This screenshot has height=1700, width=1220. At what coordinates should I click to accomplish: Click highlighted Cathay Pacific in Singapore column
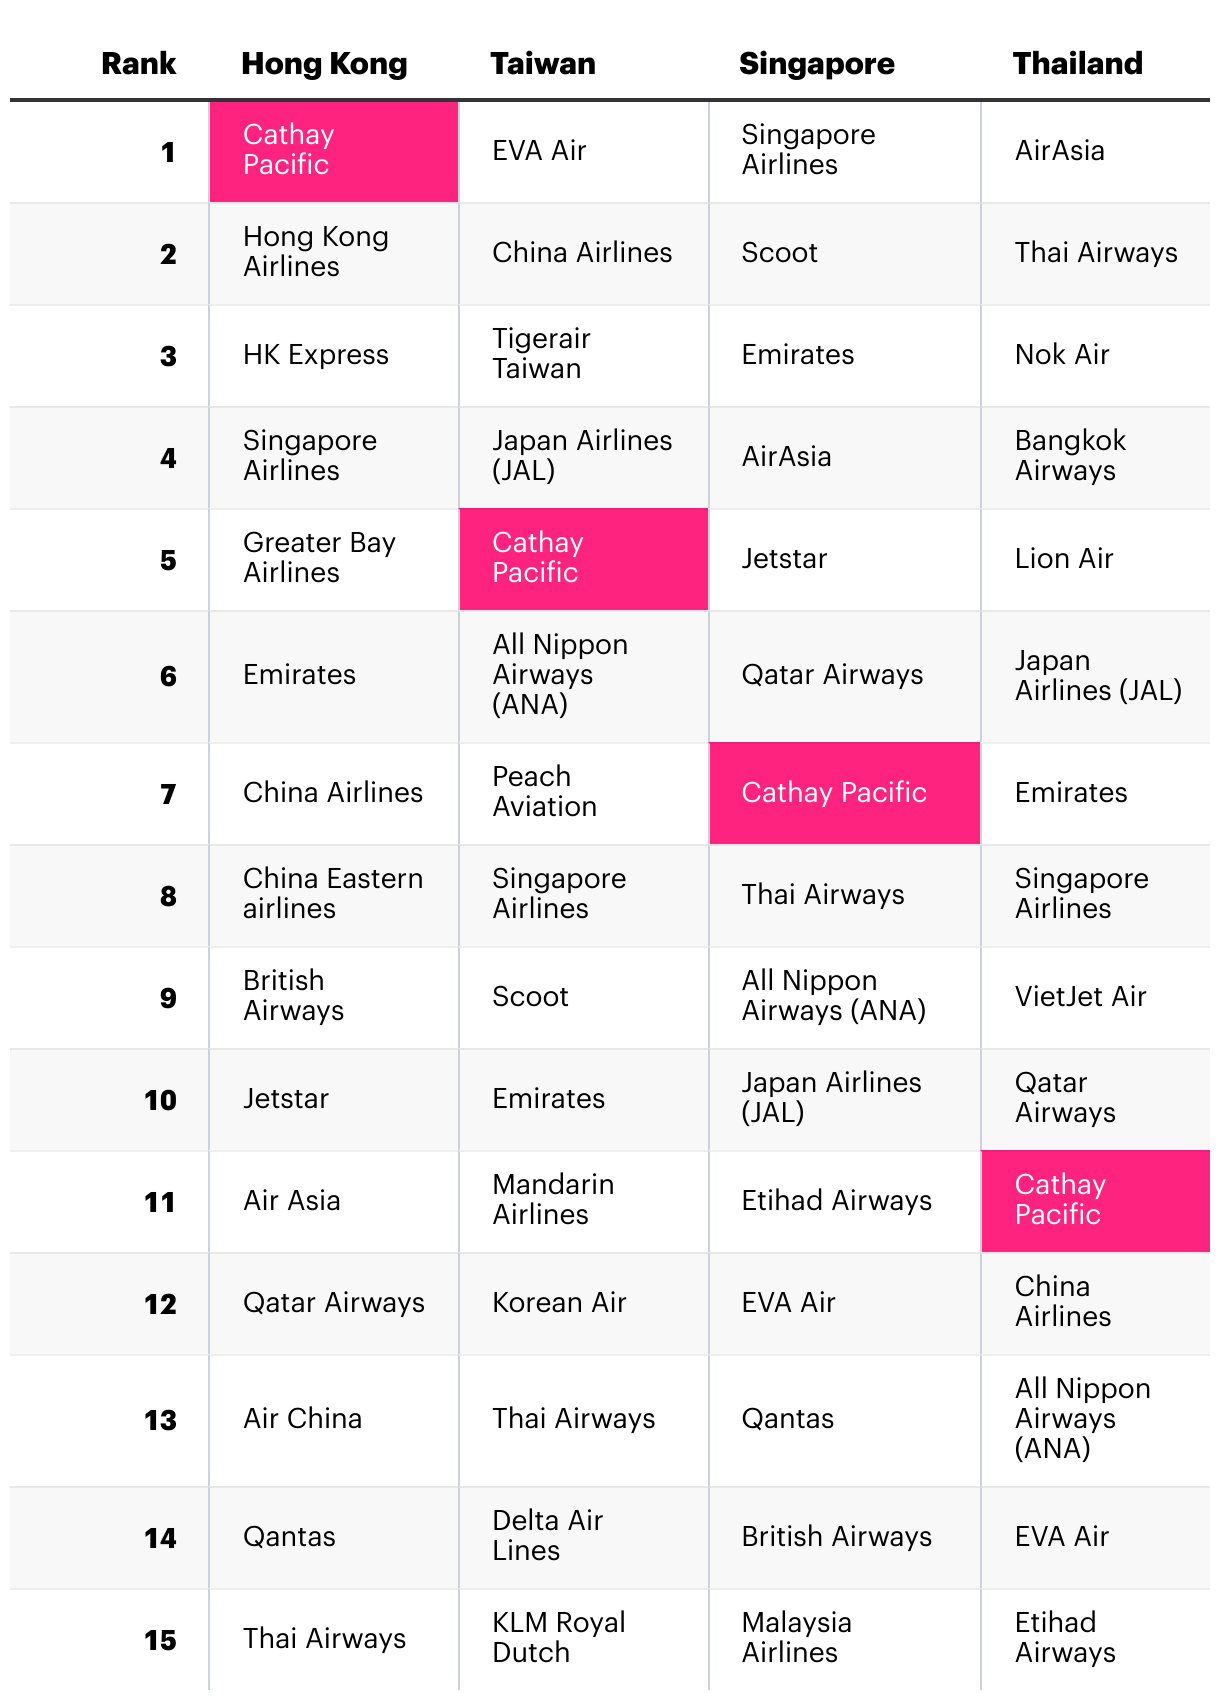coord(844,793)
